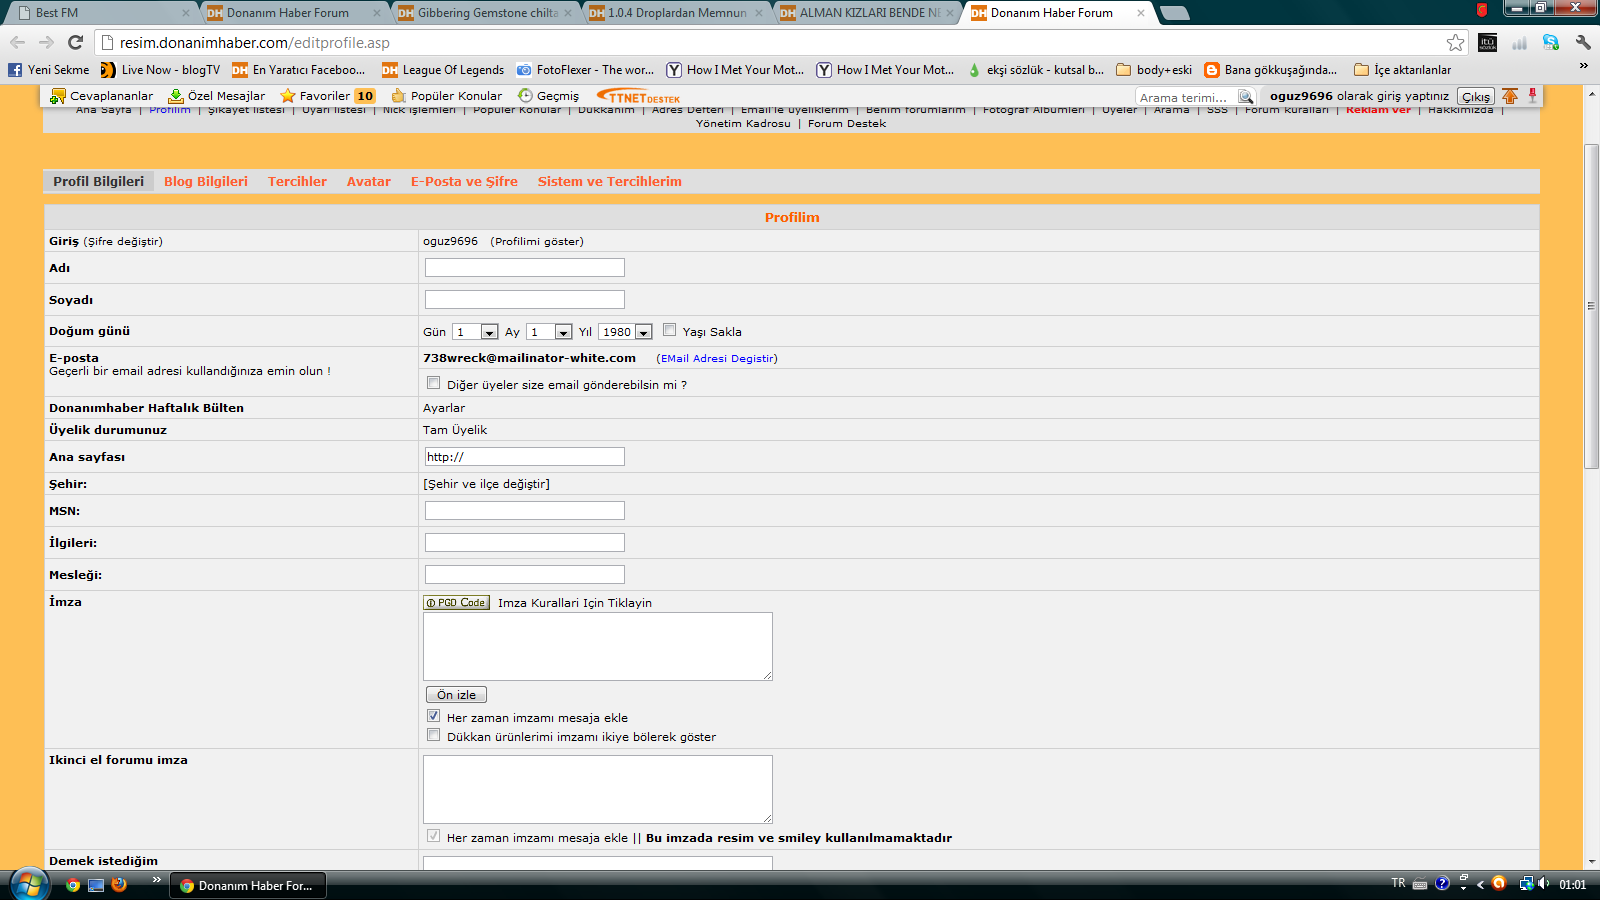1600x900 pixels.
Task: Open the Blog Bilgileri tab
Action: [x=205, y=181]
